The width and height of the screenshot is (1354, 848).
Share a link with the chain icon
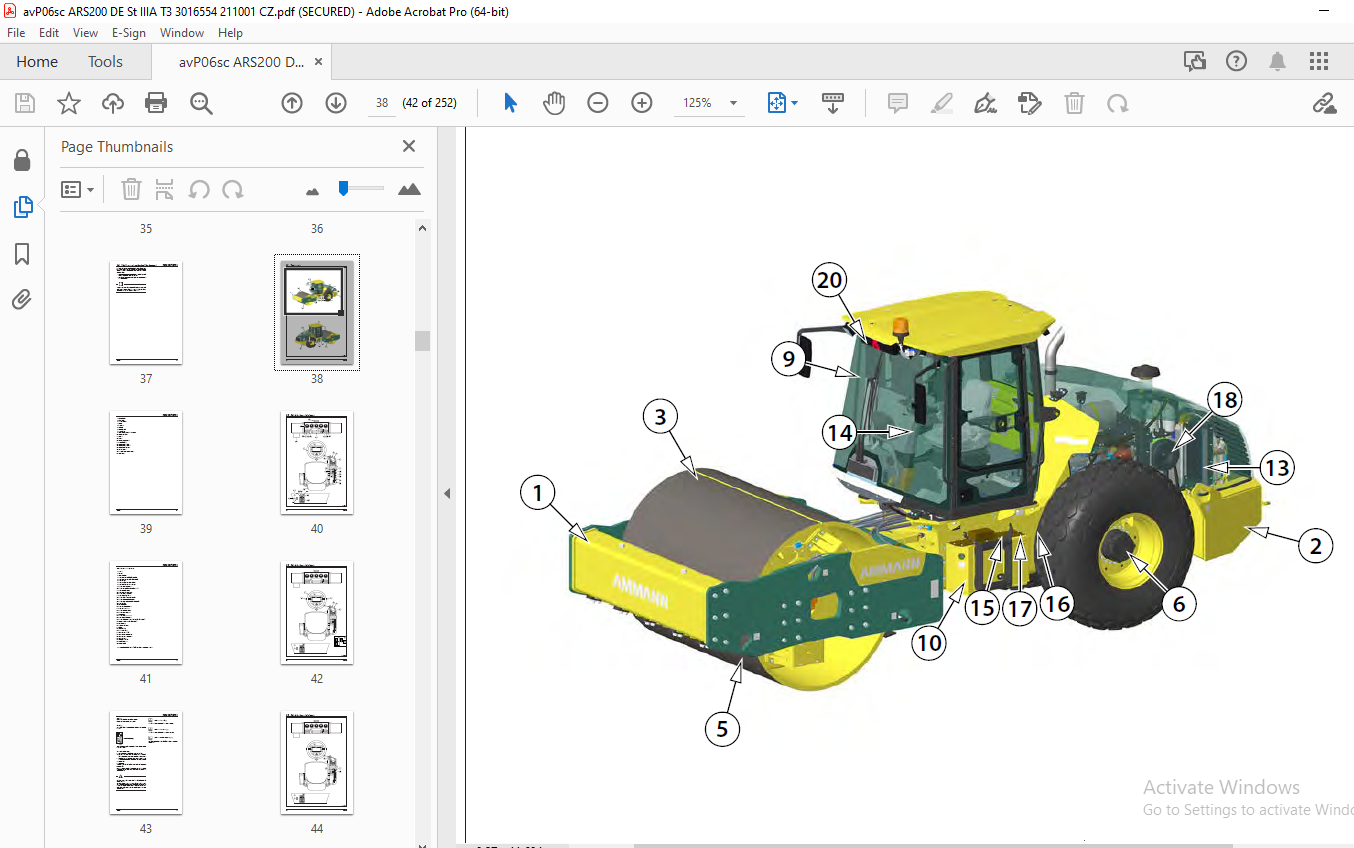tap(1325, 103)
